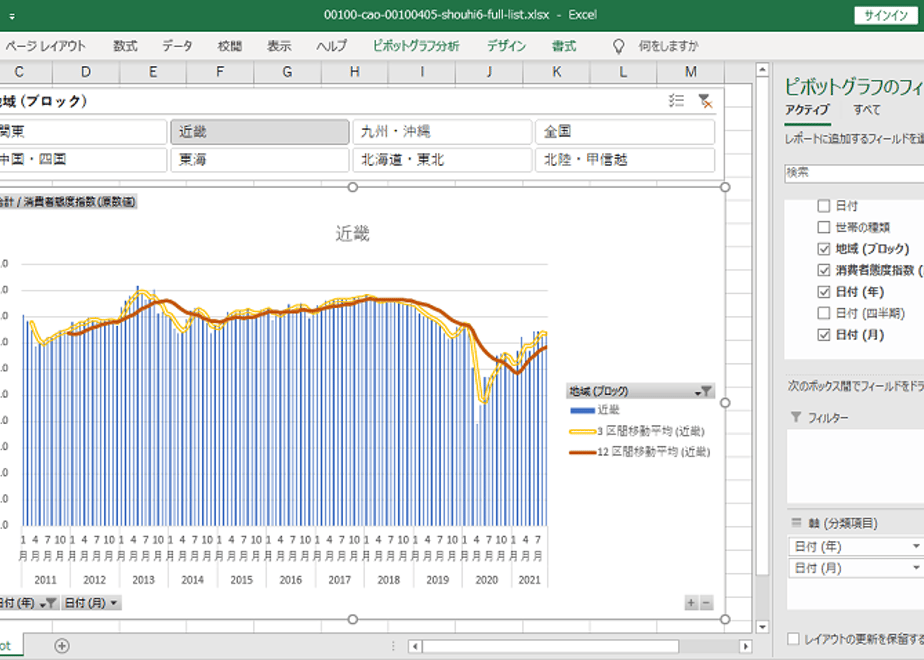
Task: Click the blue 近畿 legend swatch
Action: (x=582, y=410)
